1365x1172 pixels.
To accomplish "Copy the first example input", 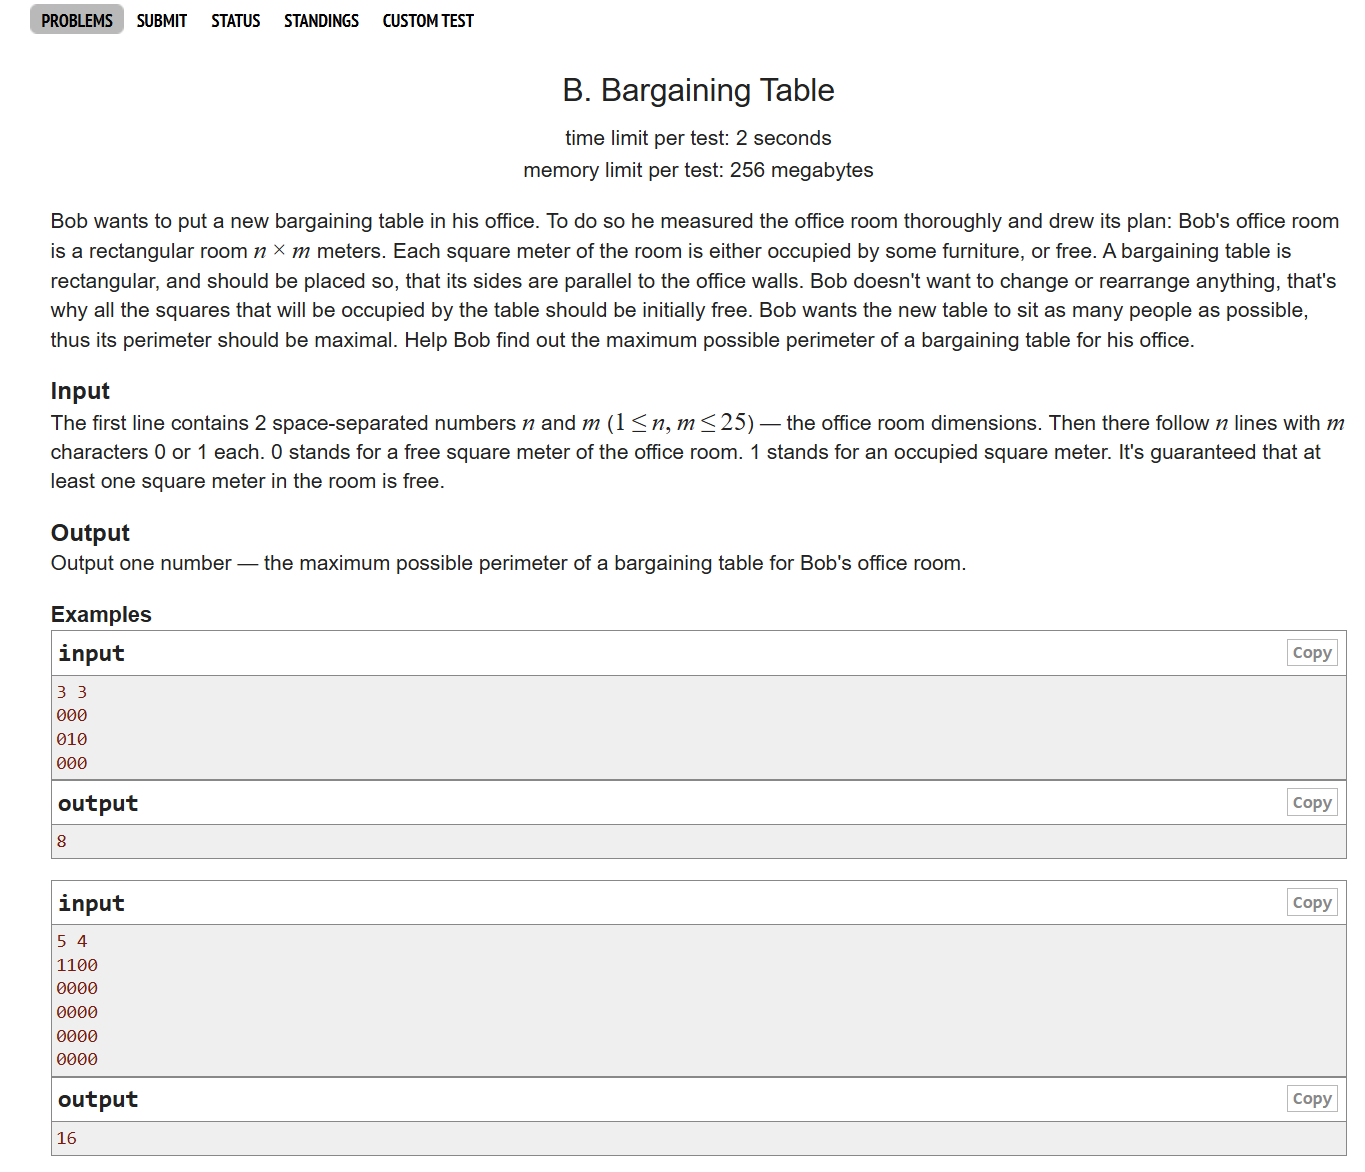I will pyautogui.click(x=1312, y=653).
